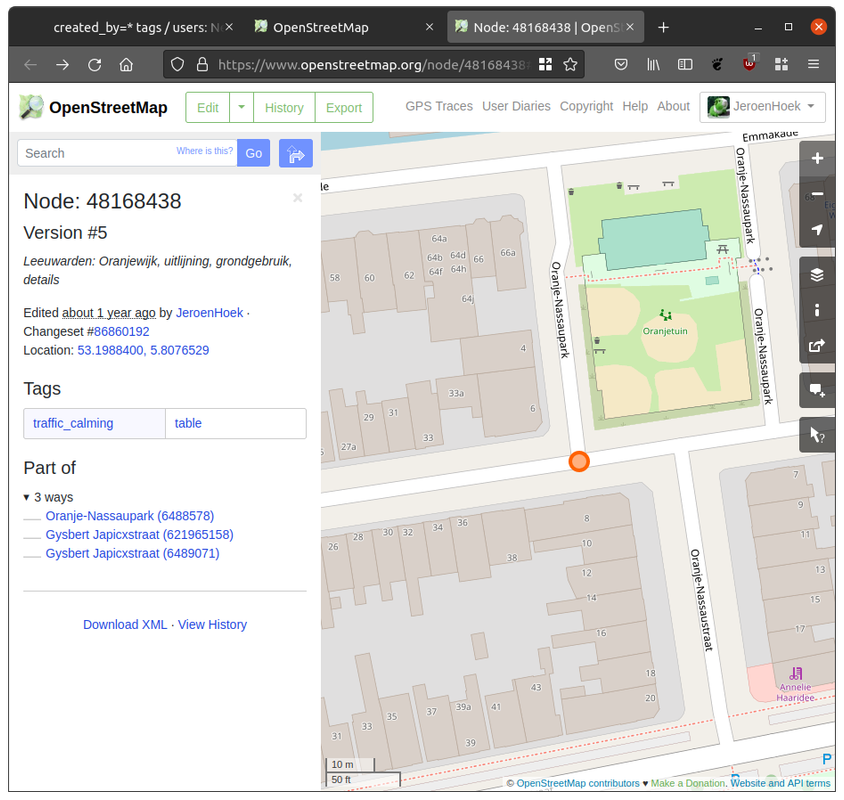
Task: Activate the query features tool
Action: [x=817, y=434]
